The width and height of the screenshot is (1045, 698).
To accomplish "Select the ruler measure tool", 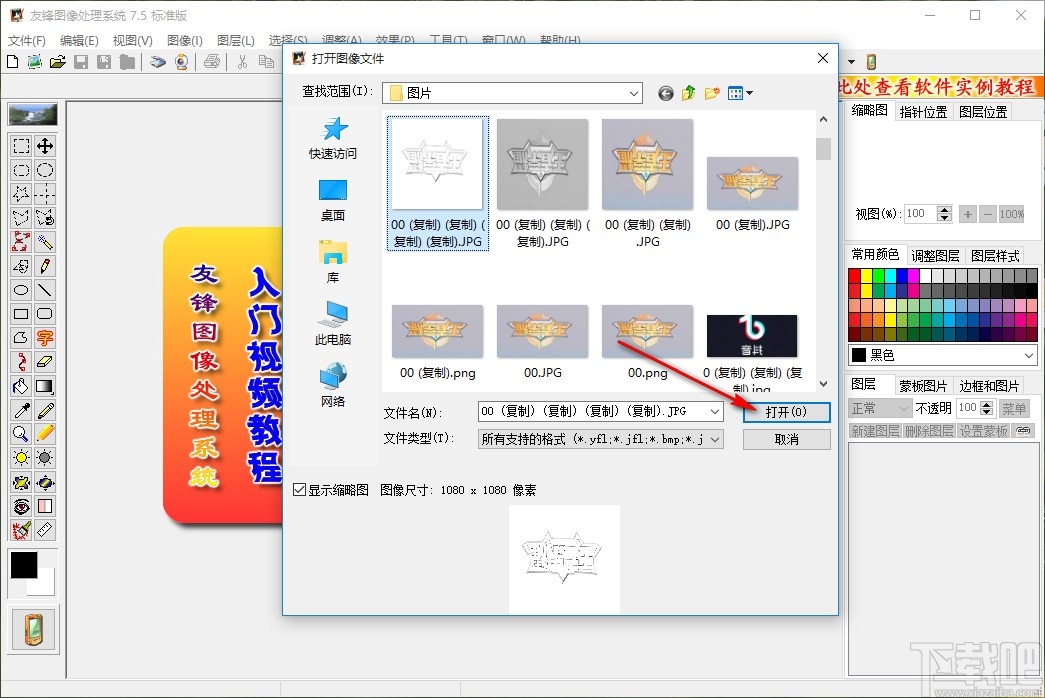I will tap(45, 530).
